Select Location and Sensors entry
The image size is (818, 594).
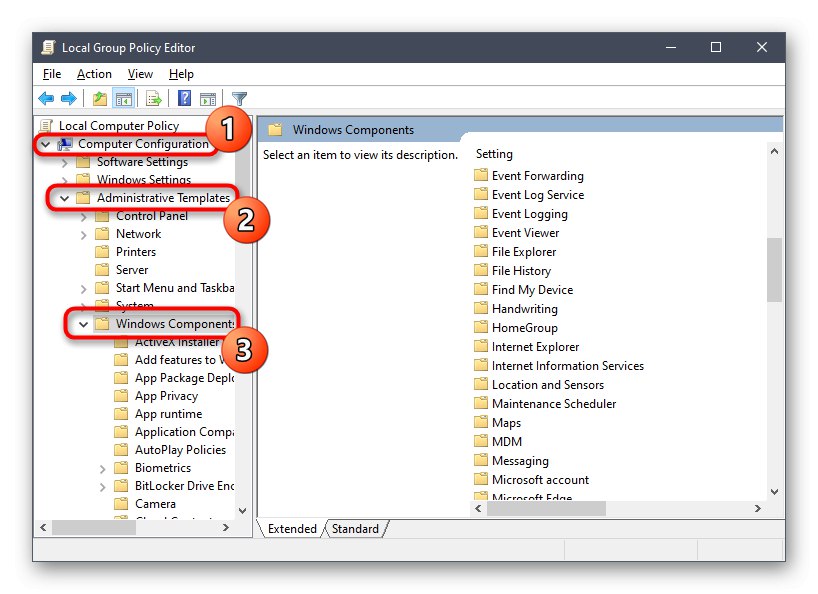click(548, 384)
